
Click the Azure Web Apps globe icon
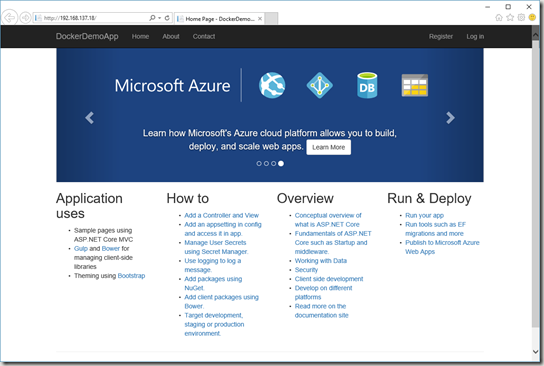point(272,85)
